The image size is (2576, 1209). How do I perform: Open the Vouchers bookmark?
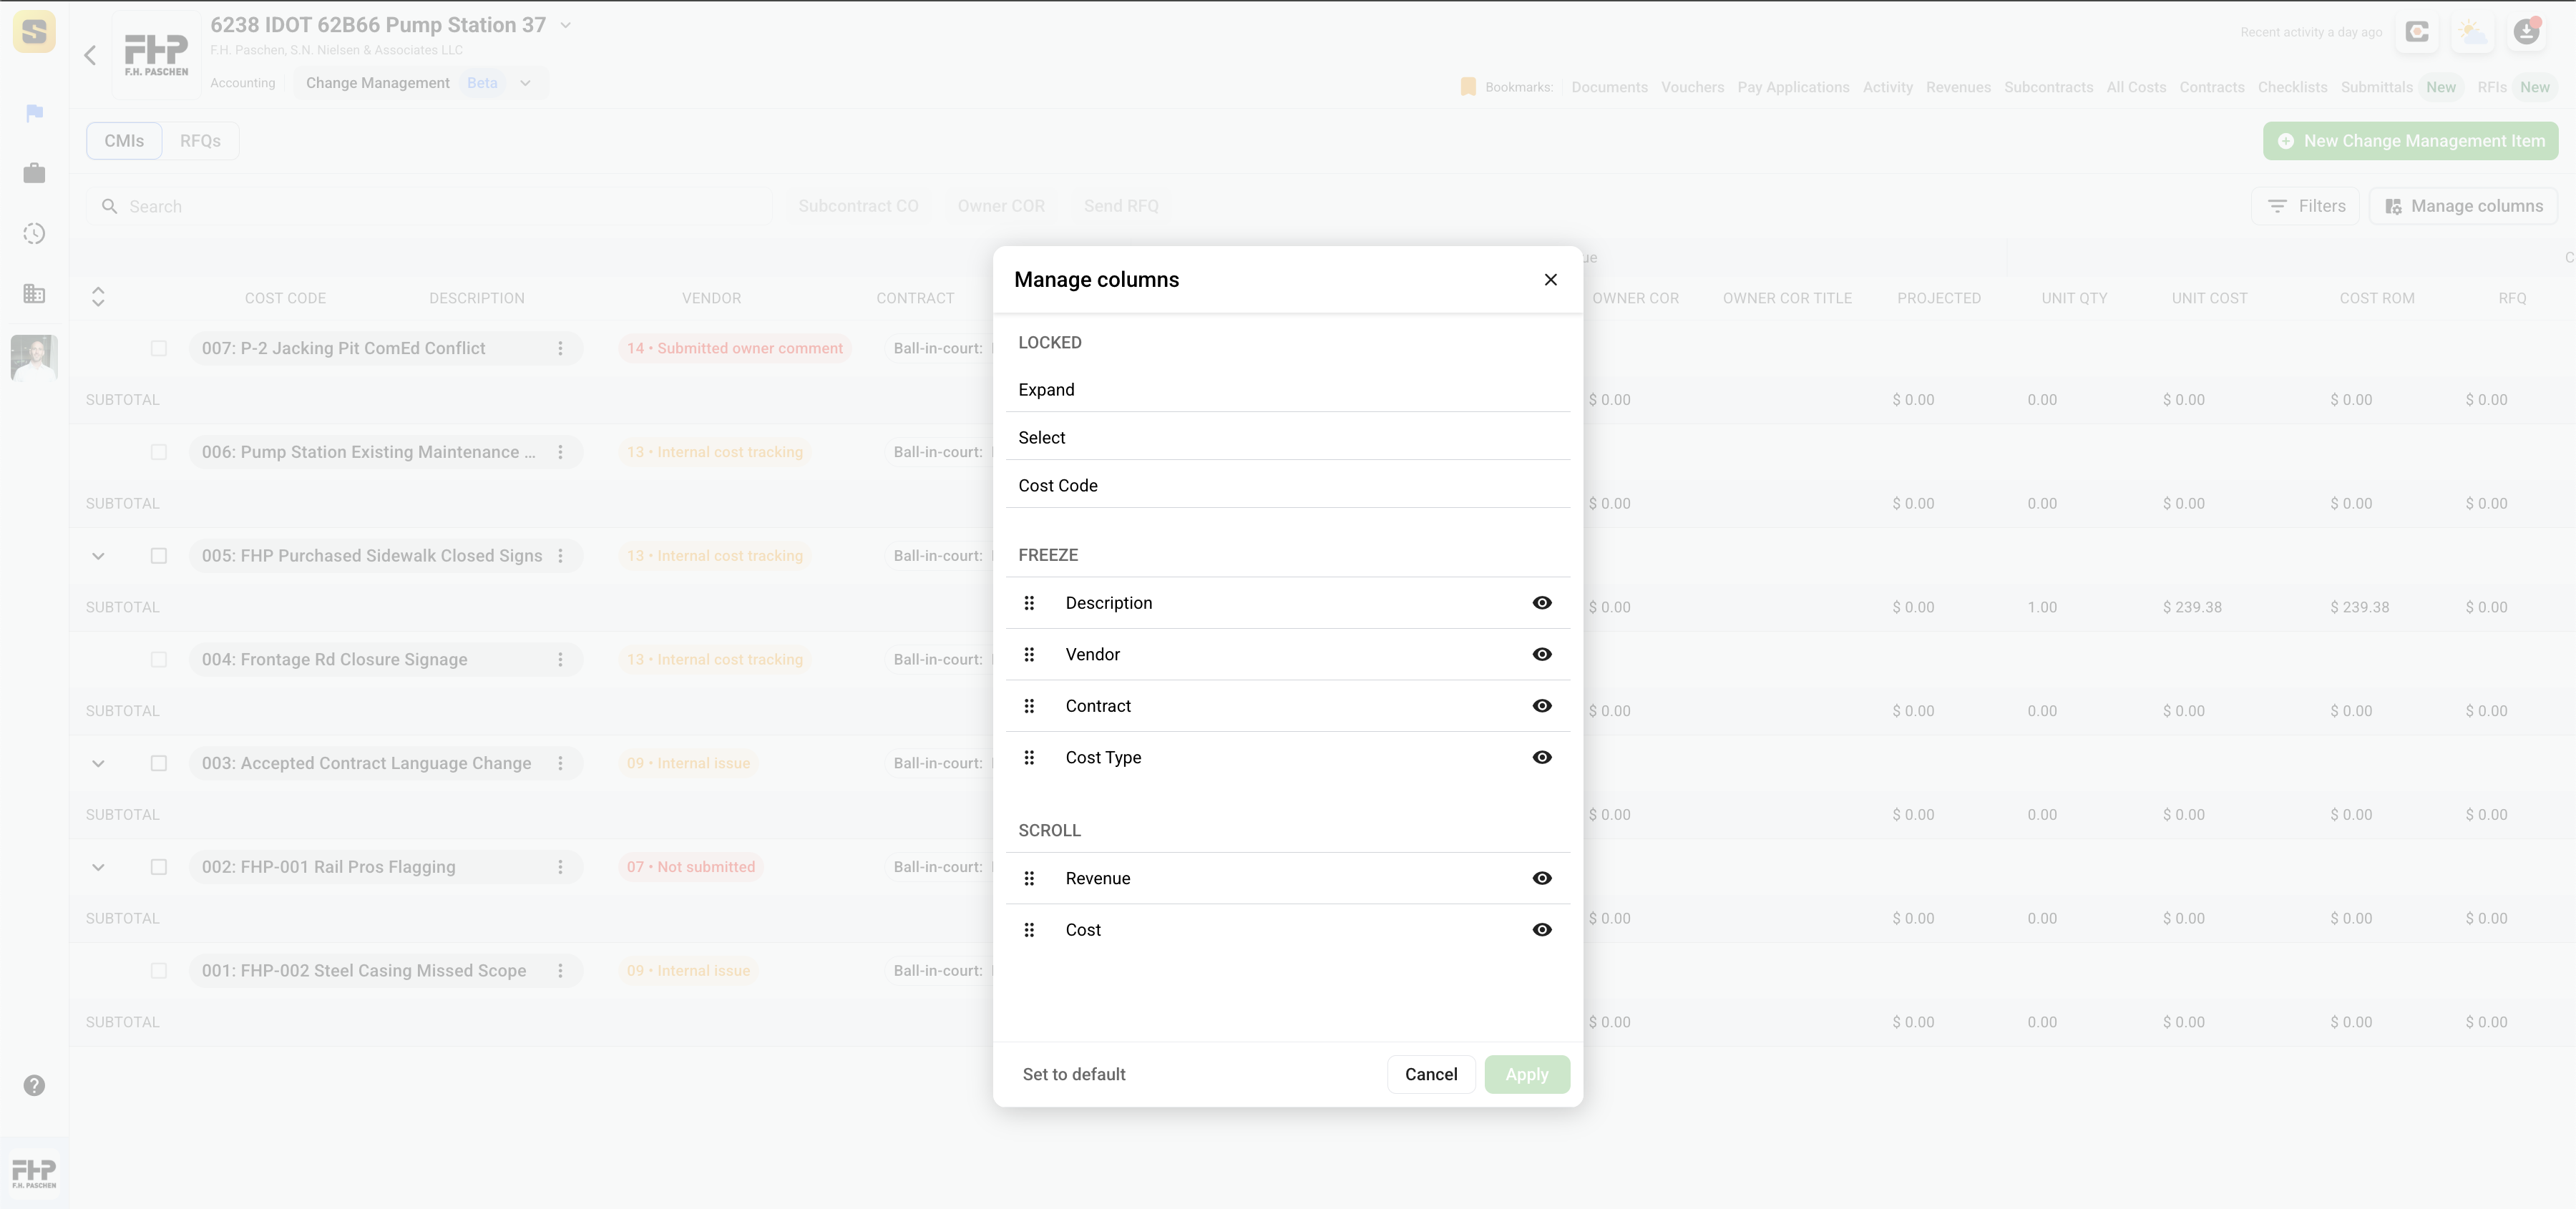pos(1692,87)
